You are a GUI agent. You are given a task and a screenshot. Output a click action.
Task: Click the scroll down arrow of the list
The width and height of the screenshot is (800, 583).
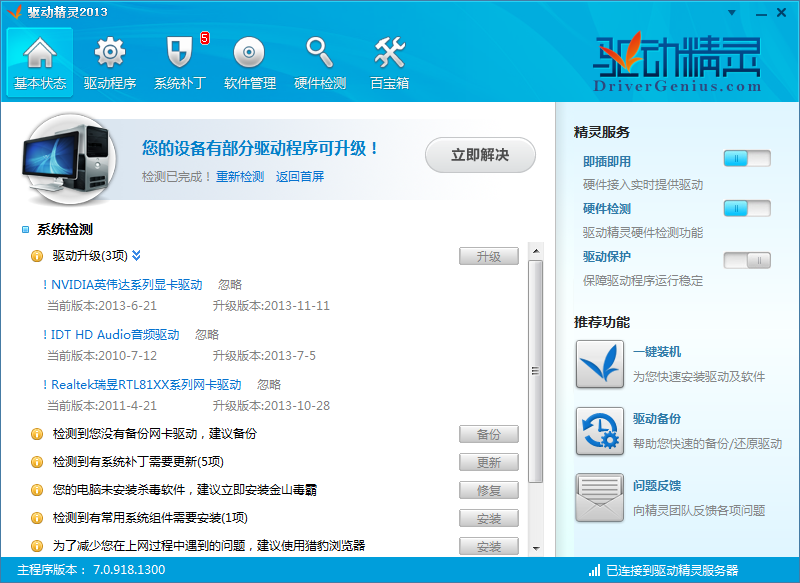[x=536, y=548]
